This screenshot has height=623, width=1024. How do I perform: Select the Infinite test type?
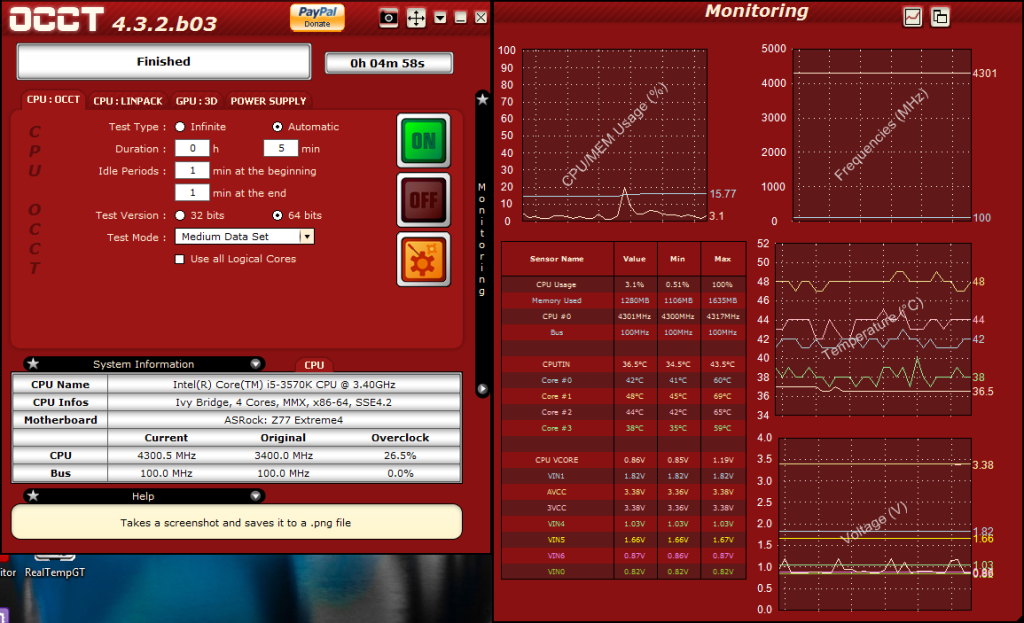(x=180, y=127)
